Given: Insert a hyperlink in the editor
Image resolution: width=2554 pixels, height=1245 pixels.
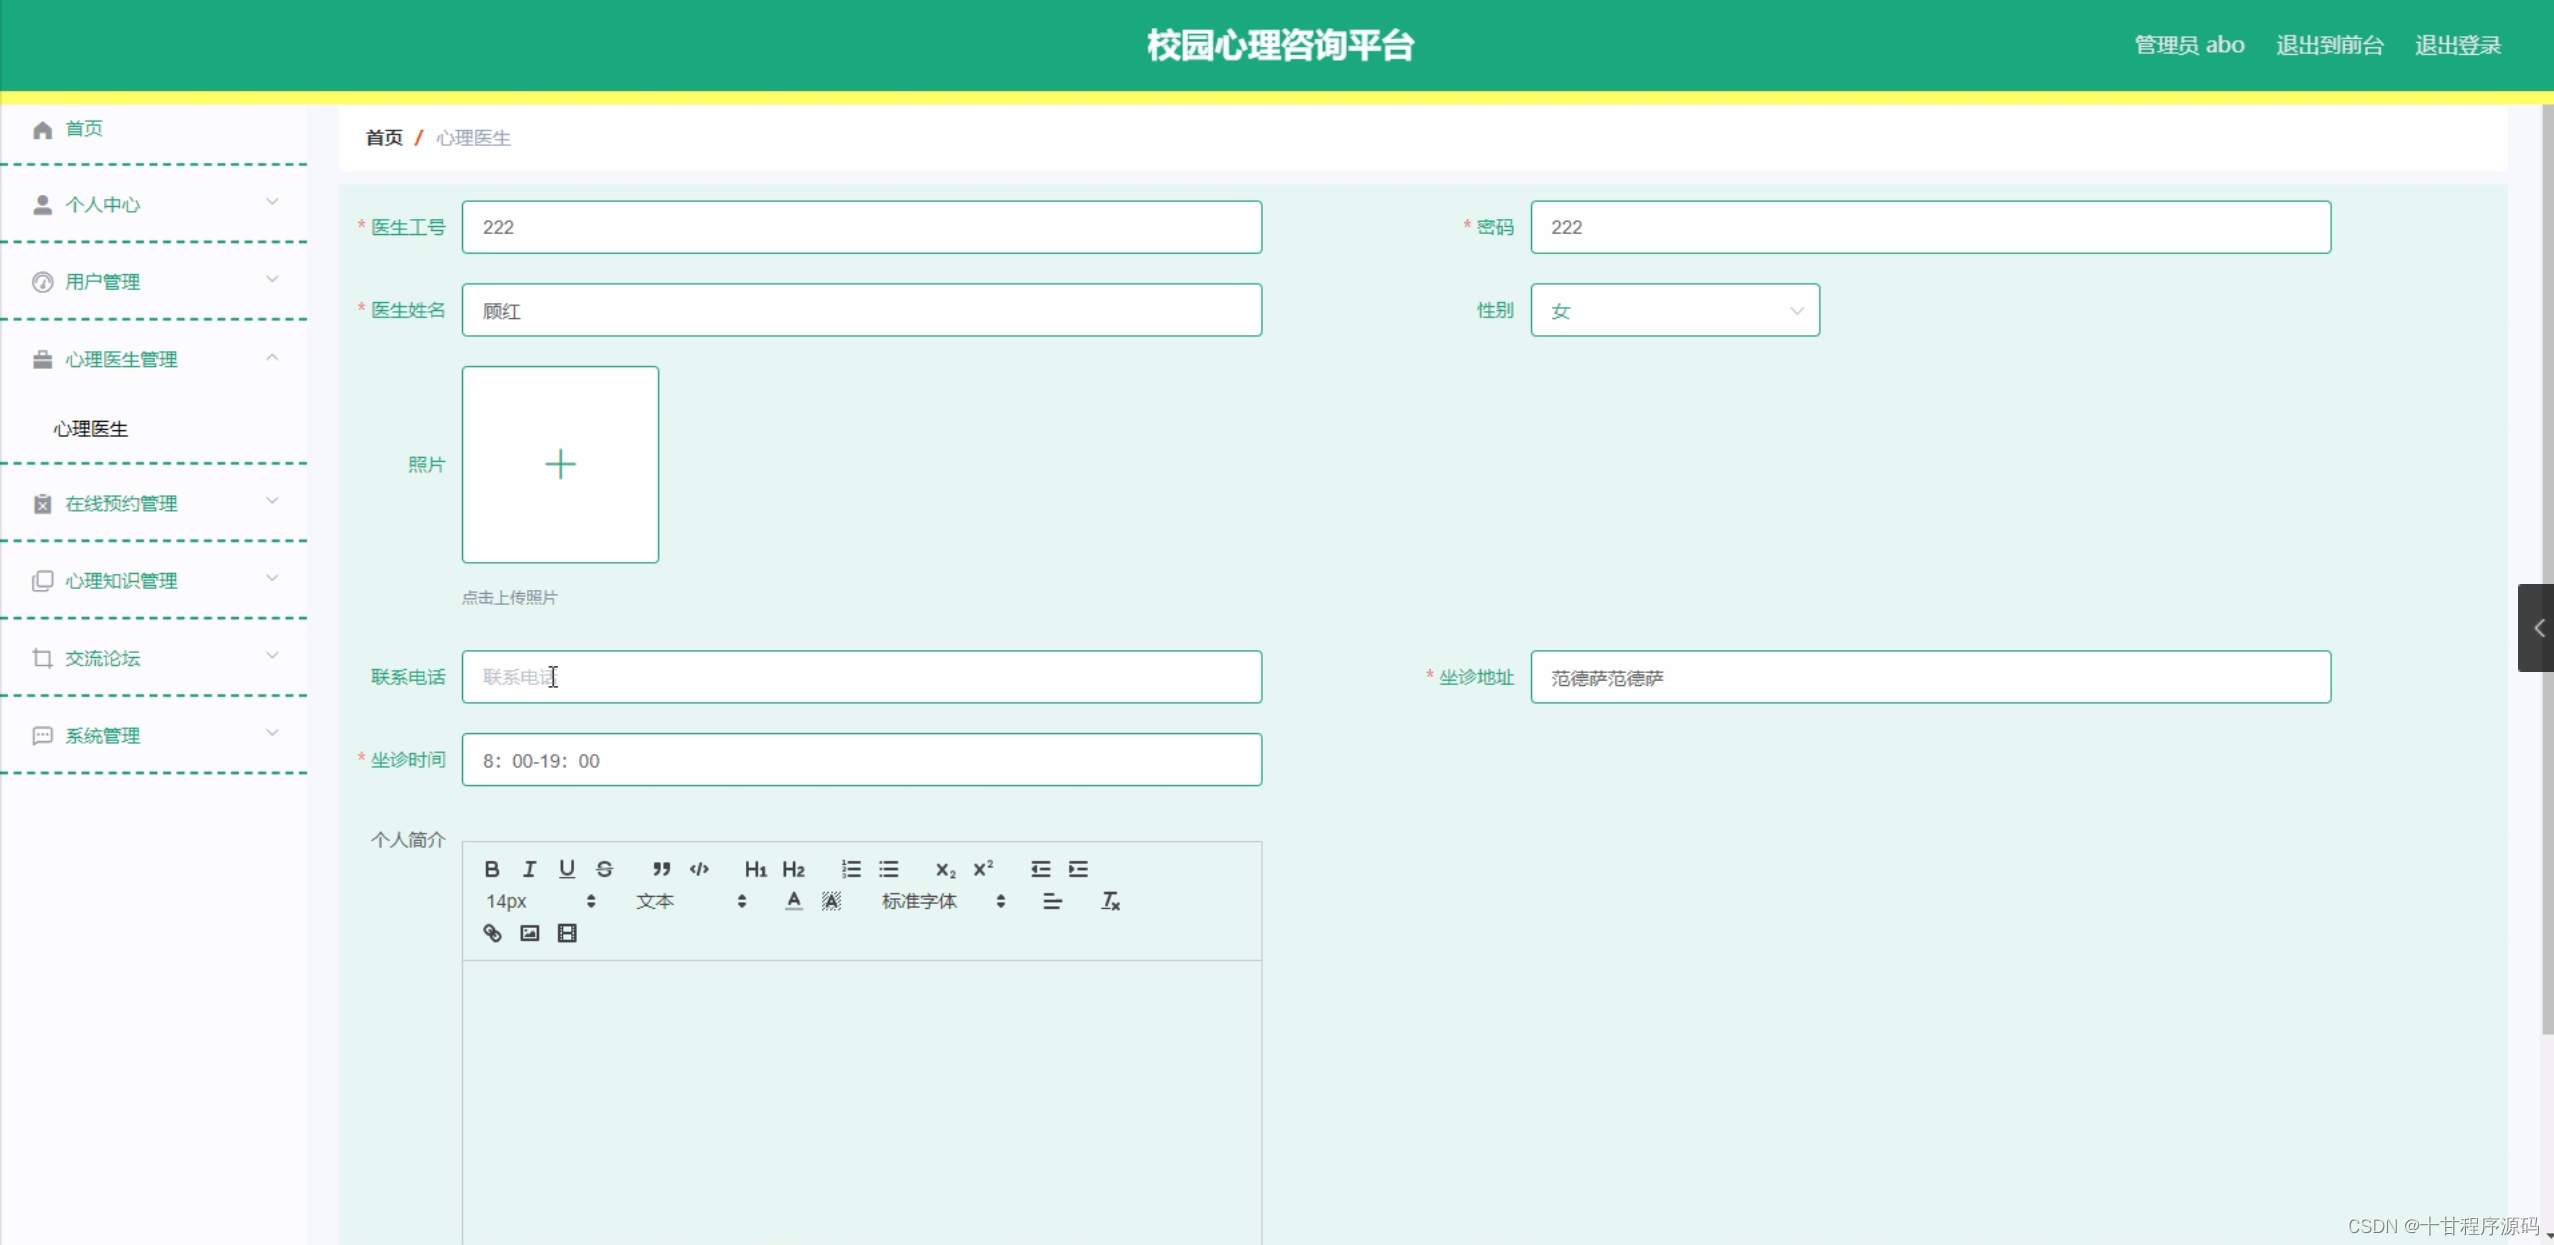Looking at the screenshot, I should 492,932.
